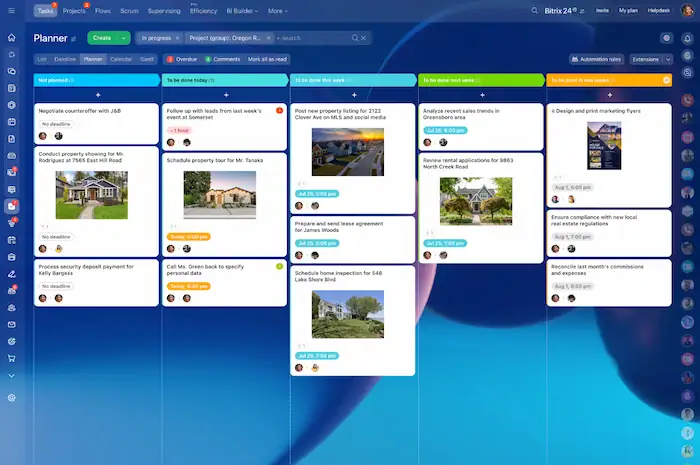
Task: Open Helpdesk
Action: tap(658, 10)
